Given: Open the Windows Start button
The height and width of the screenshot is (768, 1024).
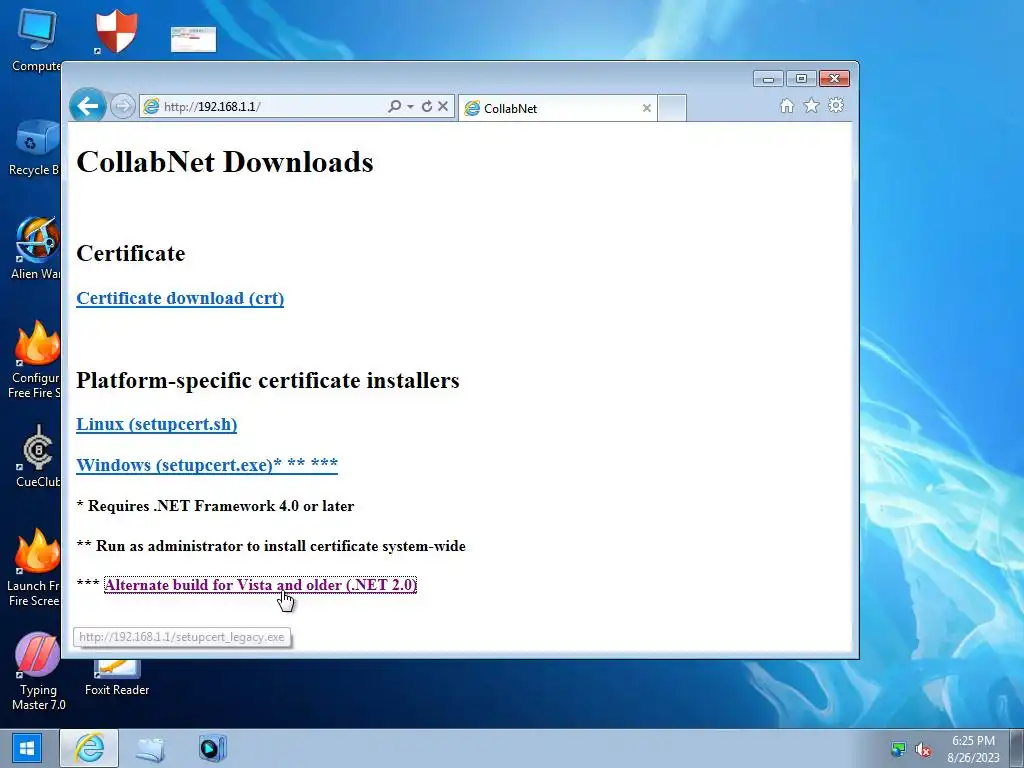Looking at the screenshot, I should (27, 748).
